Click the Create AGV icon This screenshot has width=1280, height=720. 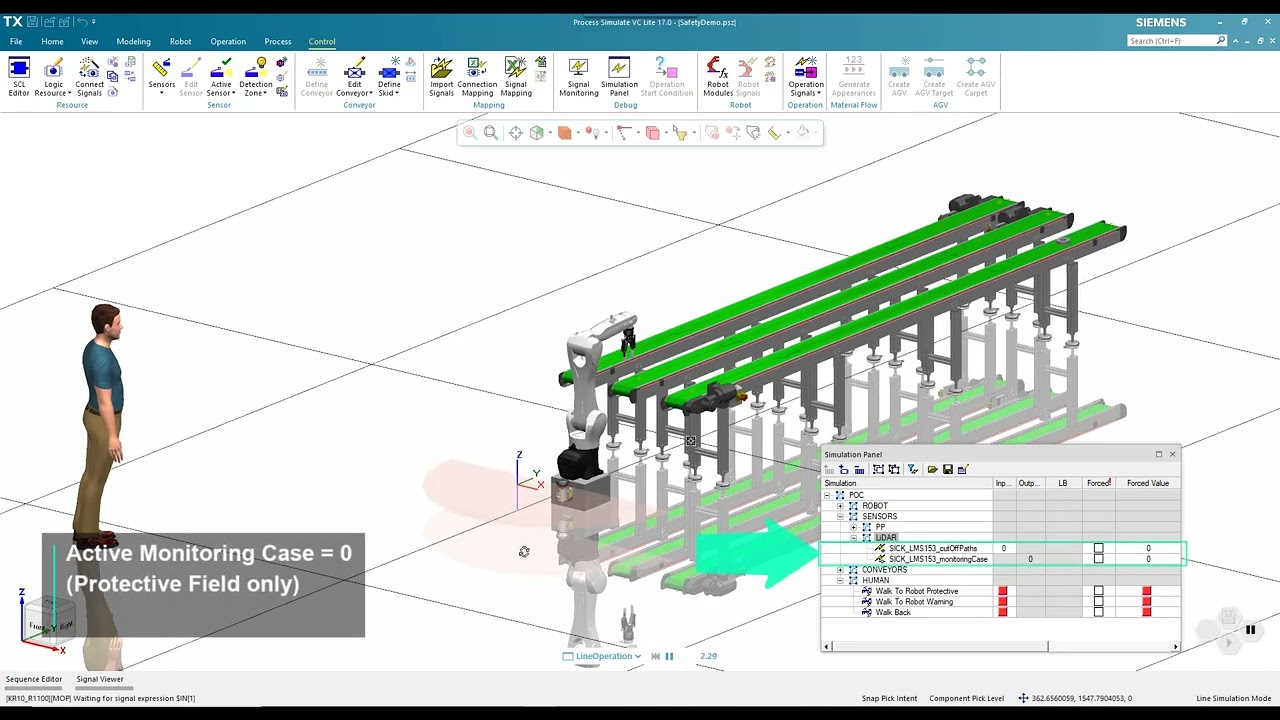coord(899,77)
